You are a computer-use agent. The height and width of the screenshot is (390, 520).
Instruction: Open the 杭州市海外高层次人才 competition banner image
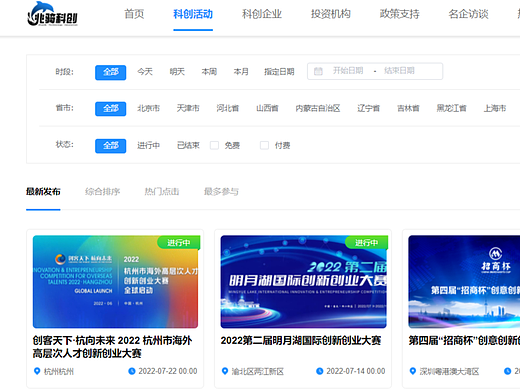coord(116,282)
